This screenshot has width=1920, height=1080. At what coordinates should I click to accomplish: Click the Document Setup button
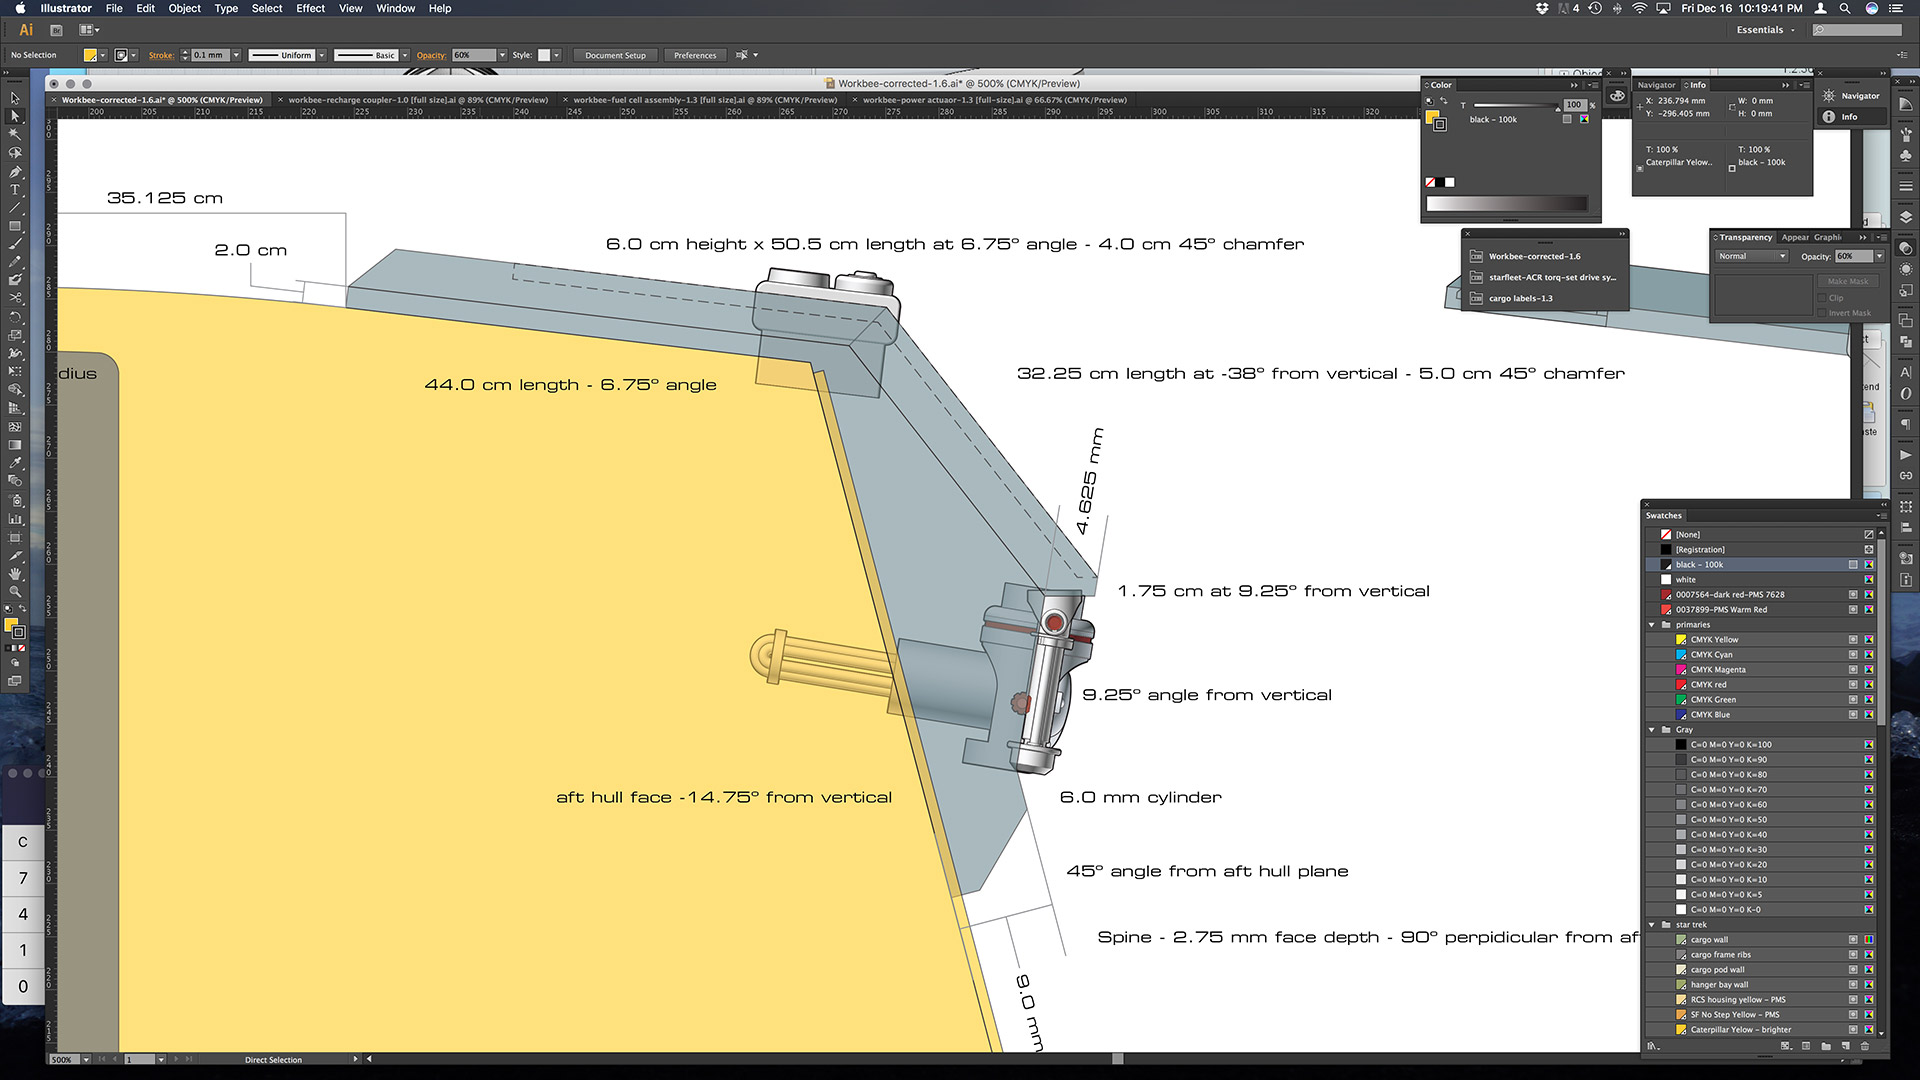point(615,55)
